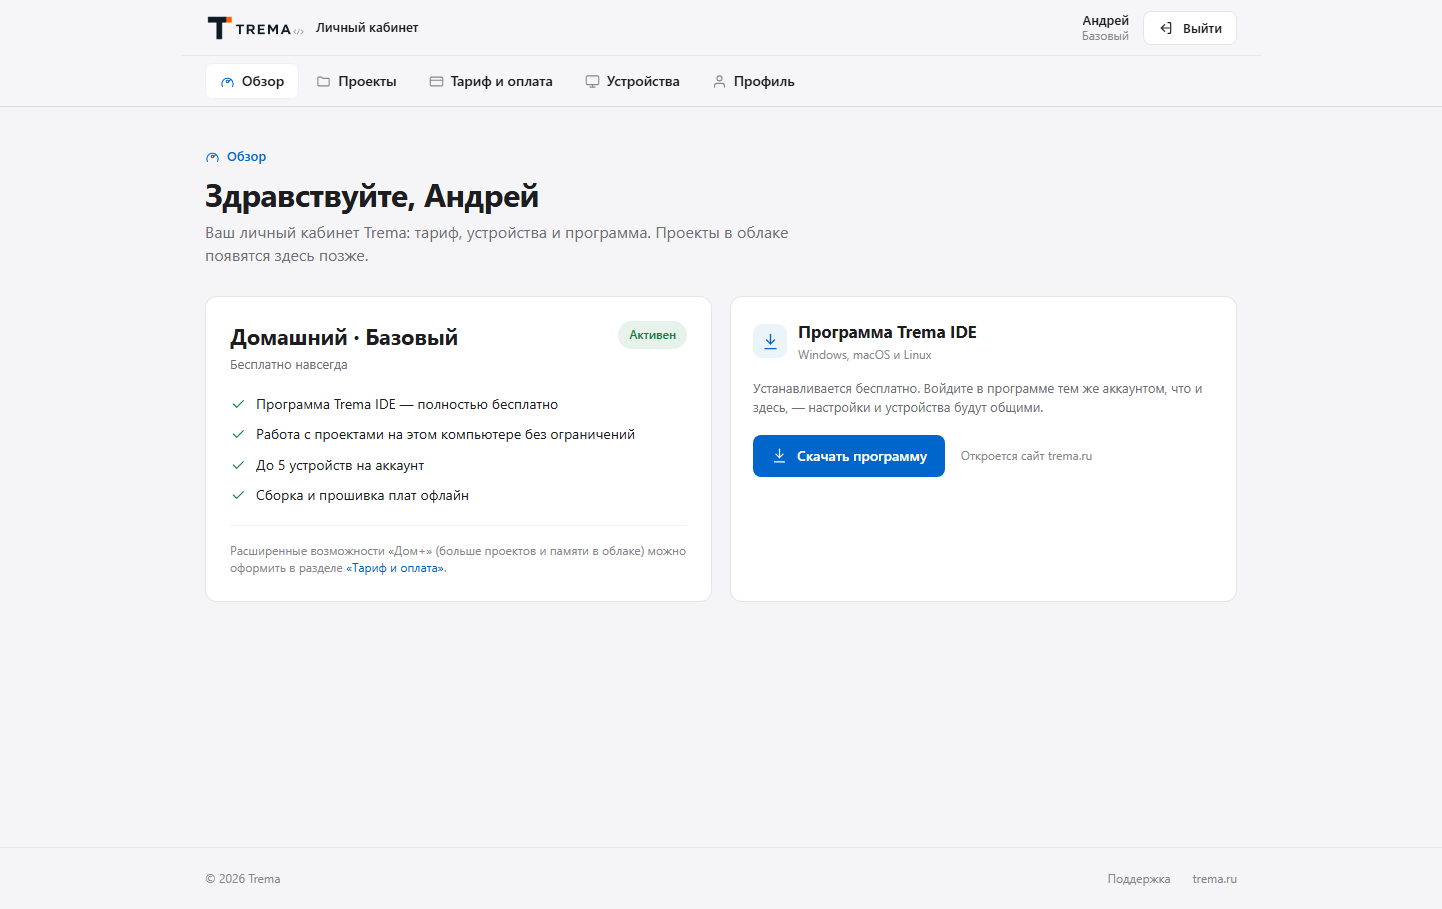
Task: Open the Поддержка footer link
Action: coord(1139,879)
